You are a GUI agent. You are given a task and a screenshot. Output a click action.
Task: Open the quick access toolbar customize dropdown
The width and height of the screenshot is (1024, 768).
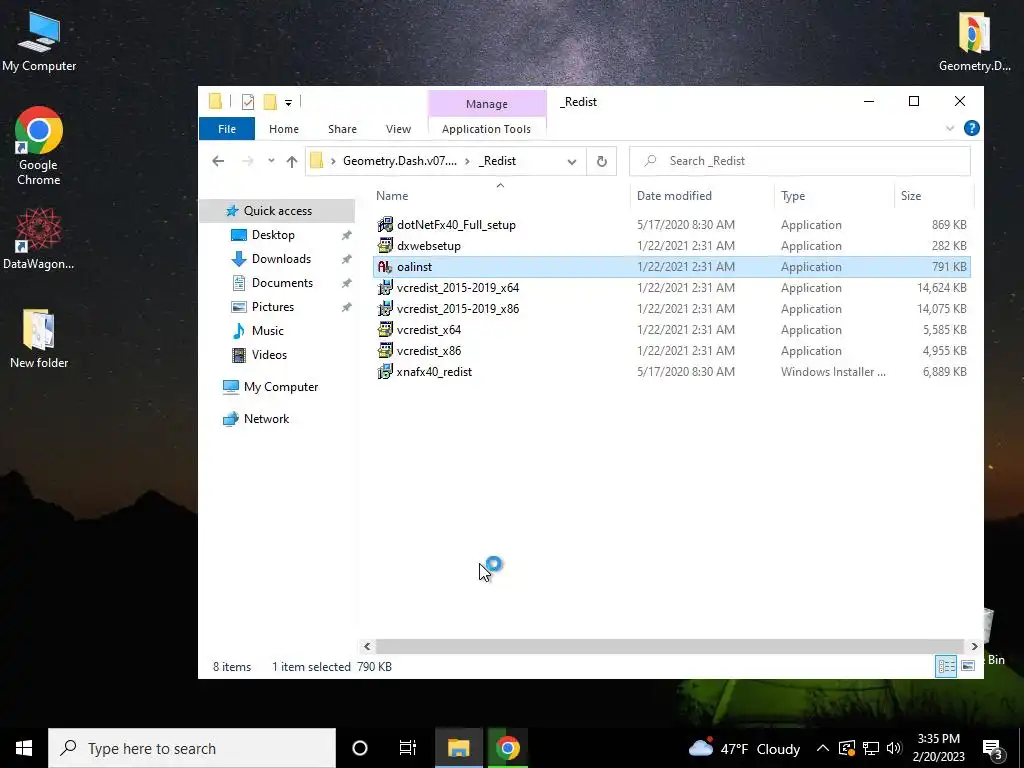[288, 103]
